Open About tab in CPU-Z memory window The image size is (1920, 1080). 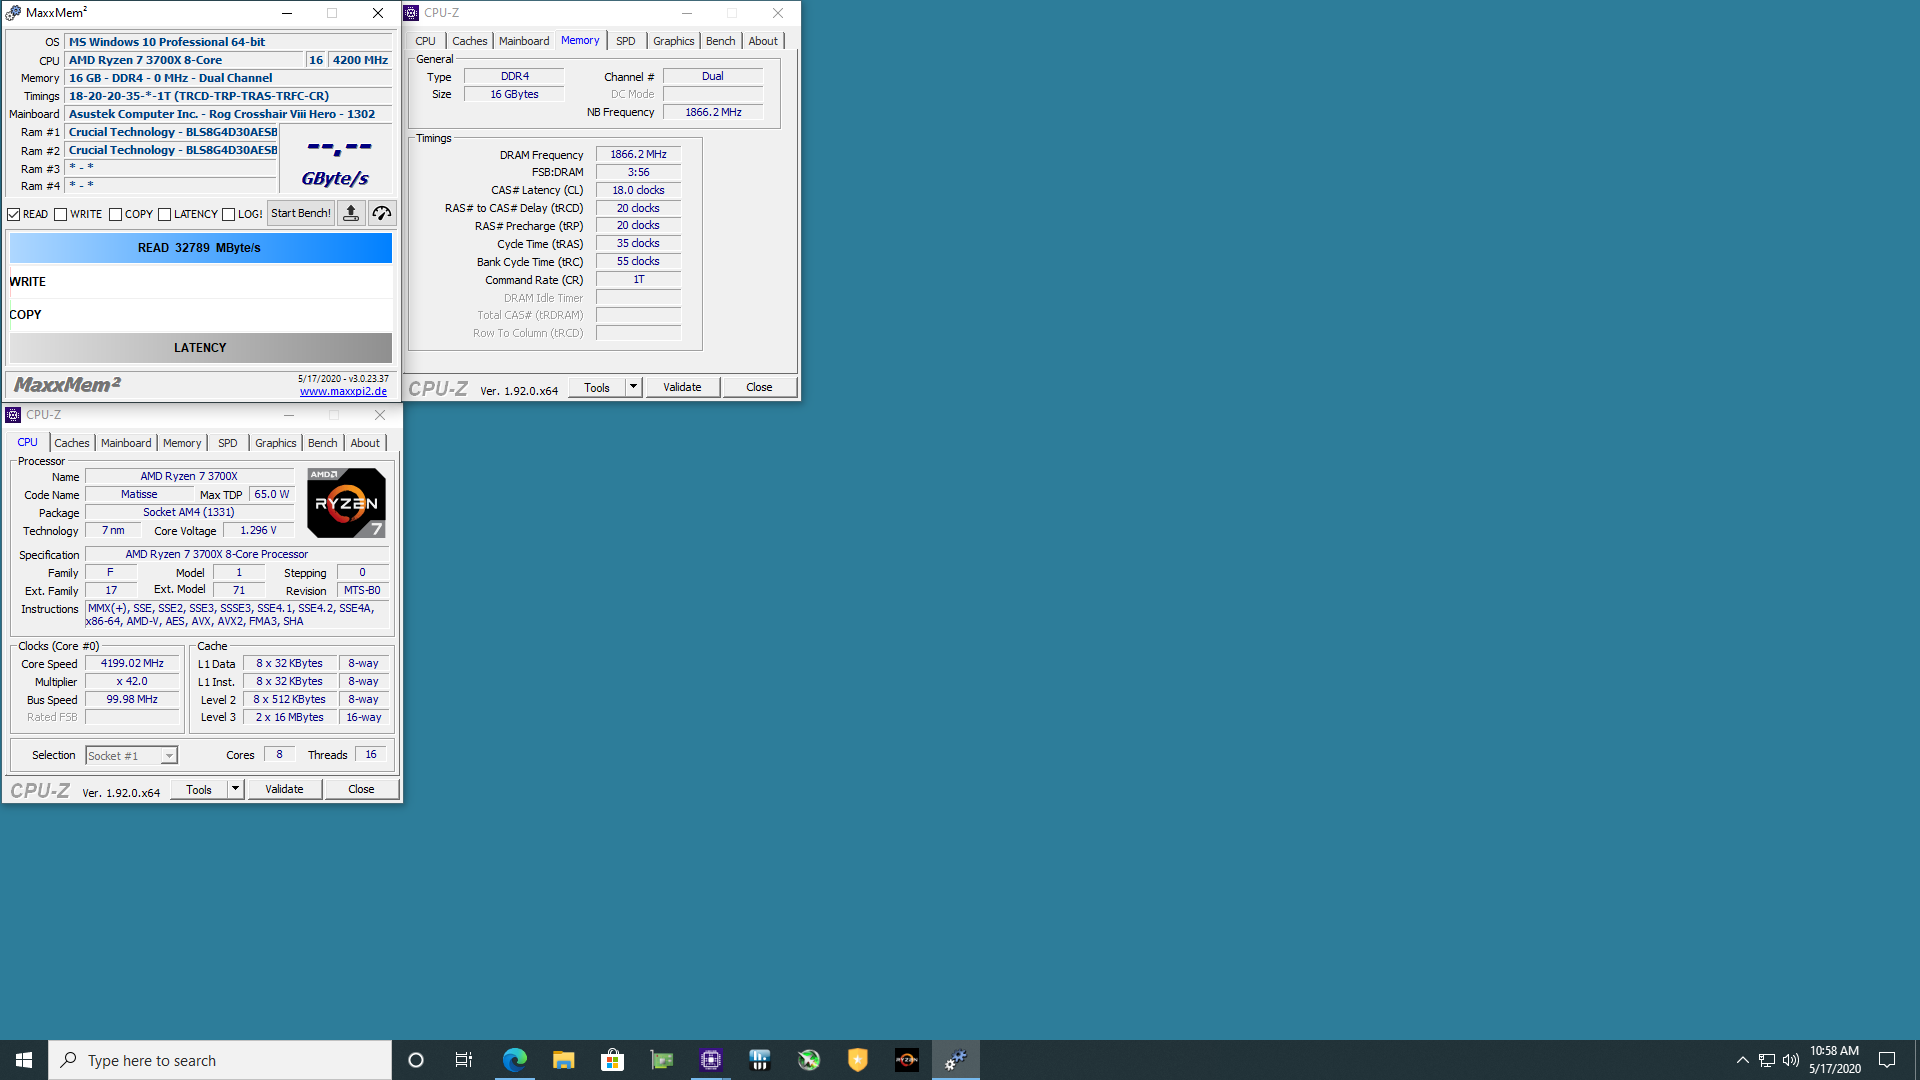pyautogui.click(x=763, y=41)
